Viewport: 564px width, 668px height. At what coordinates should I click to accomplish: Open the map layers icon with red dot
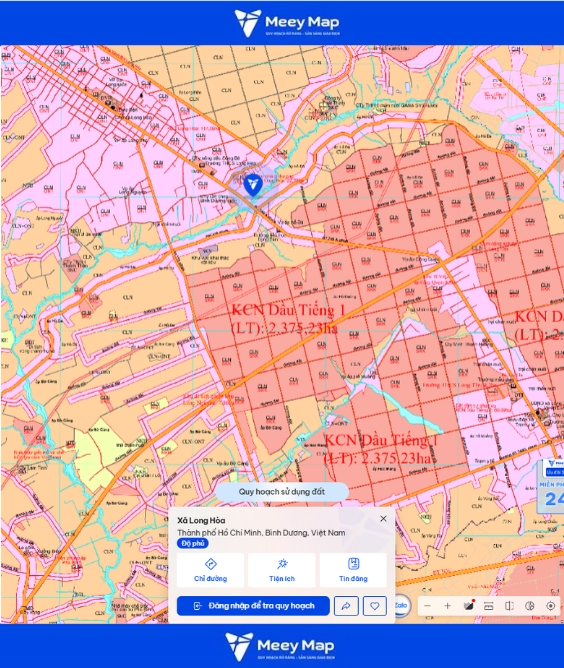coord(469,605)
